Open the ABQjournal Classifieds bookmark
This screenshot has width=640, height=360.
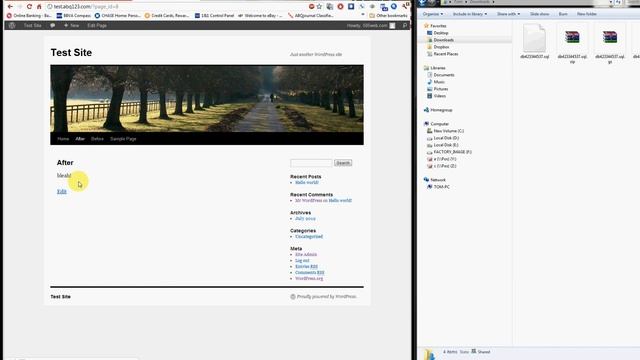[x=311, y=16]
